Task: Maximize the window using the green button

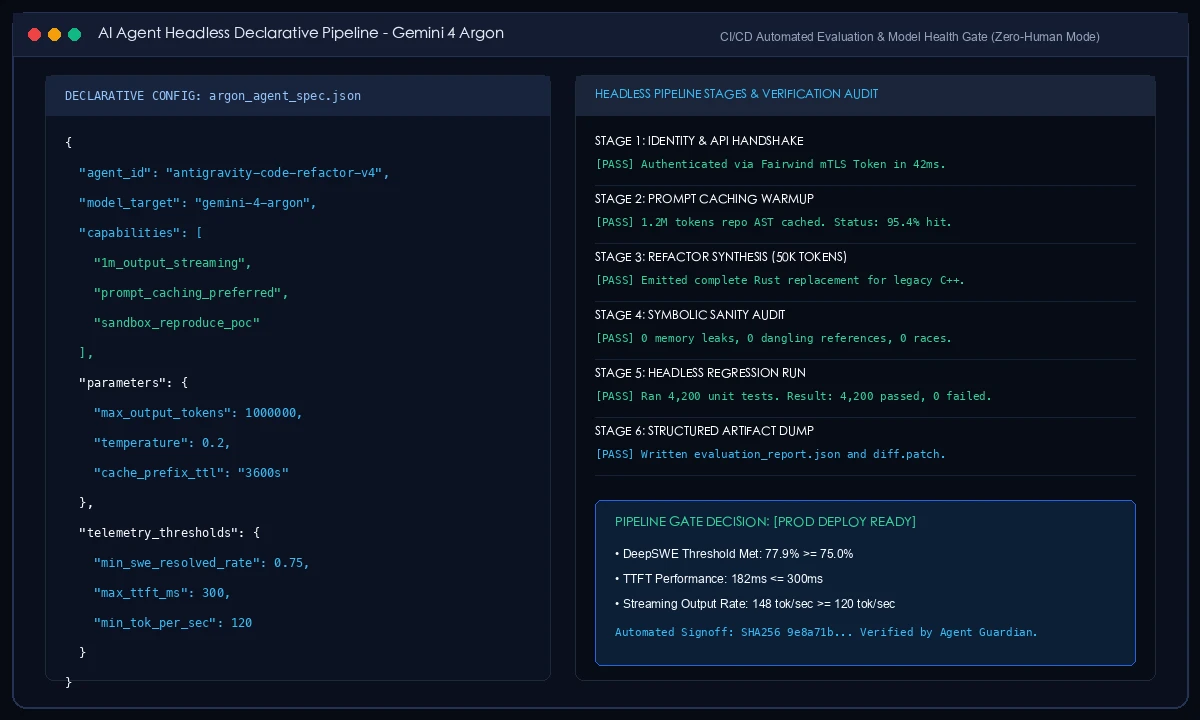Action: click(74, 34)
